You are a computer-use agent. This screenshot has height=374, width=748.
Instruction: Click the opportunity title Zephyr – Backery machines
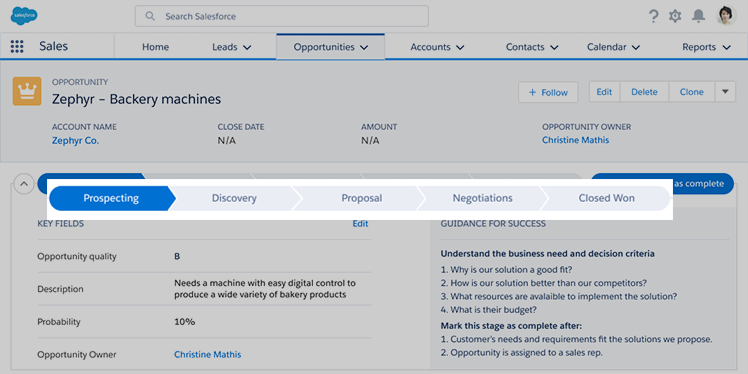[136, 99]
